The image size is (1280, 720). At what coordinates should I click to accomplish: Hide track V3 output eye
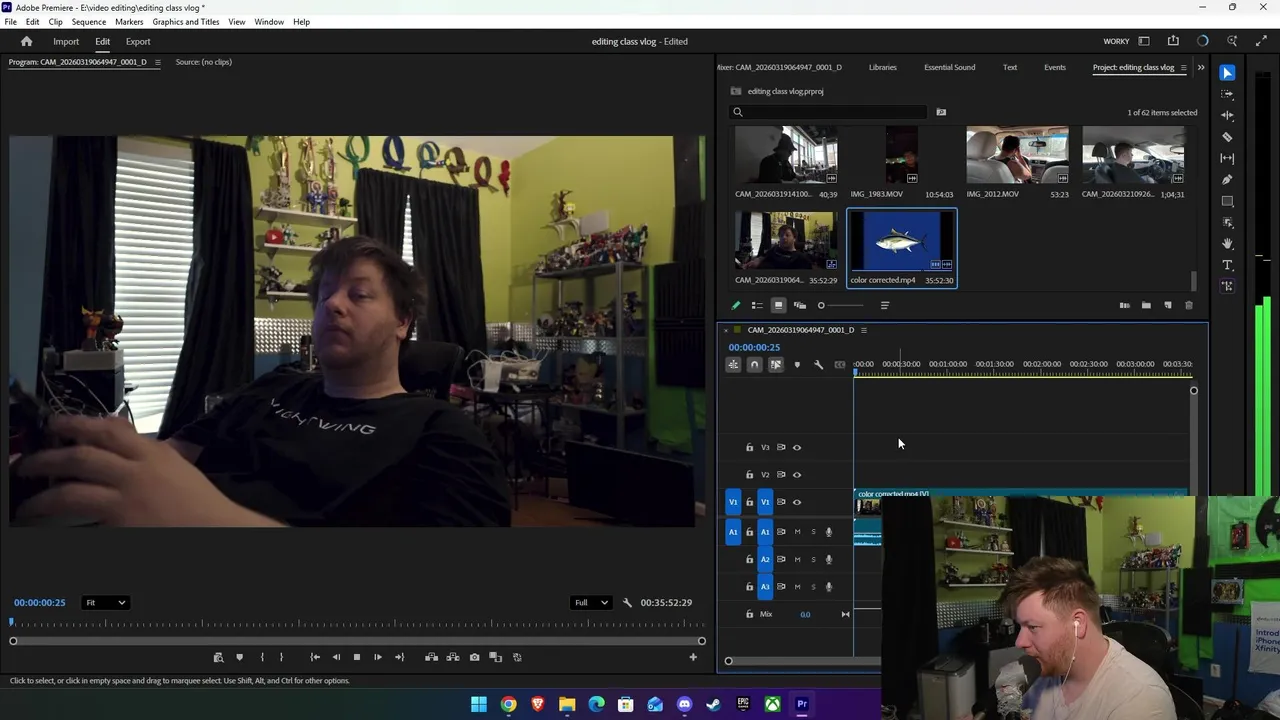pyautogui.click(x=797, y=447)
